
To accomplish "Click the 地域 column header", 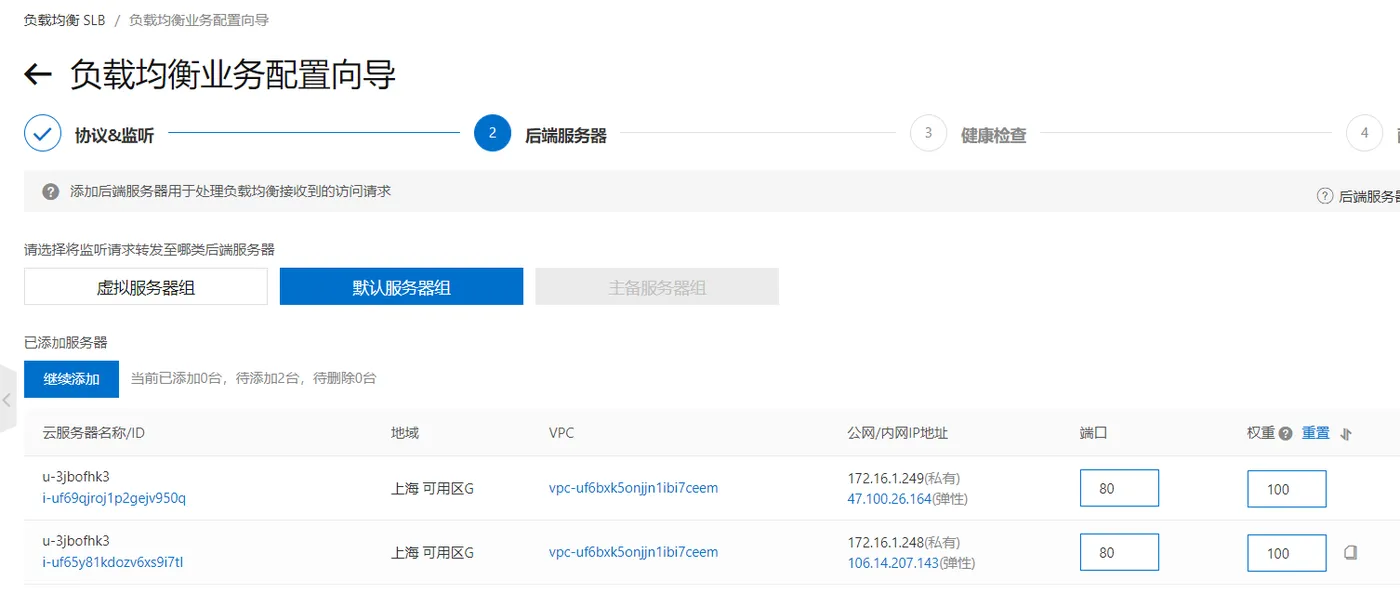I will [405, 433].
